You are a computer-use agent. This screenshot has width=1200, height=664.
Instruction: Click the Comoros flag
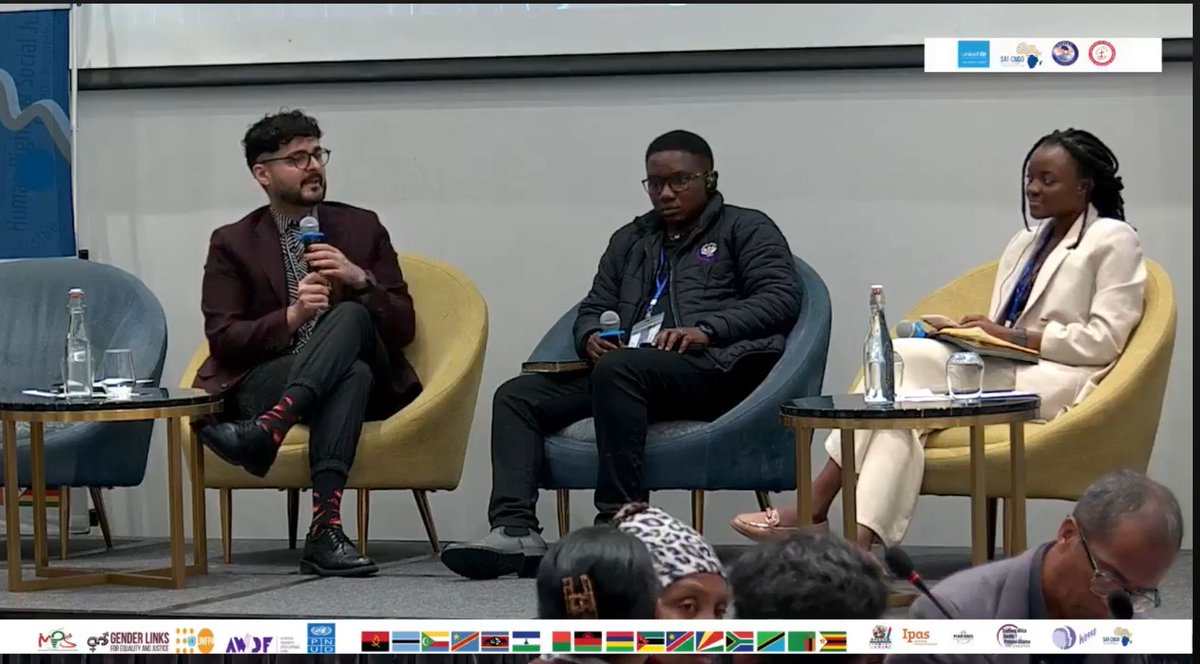click(x=435, y=641)
